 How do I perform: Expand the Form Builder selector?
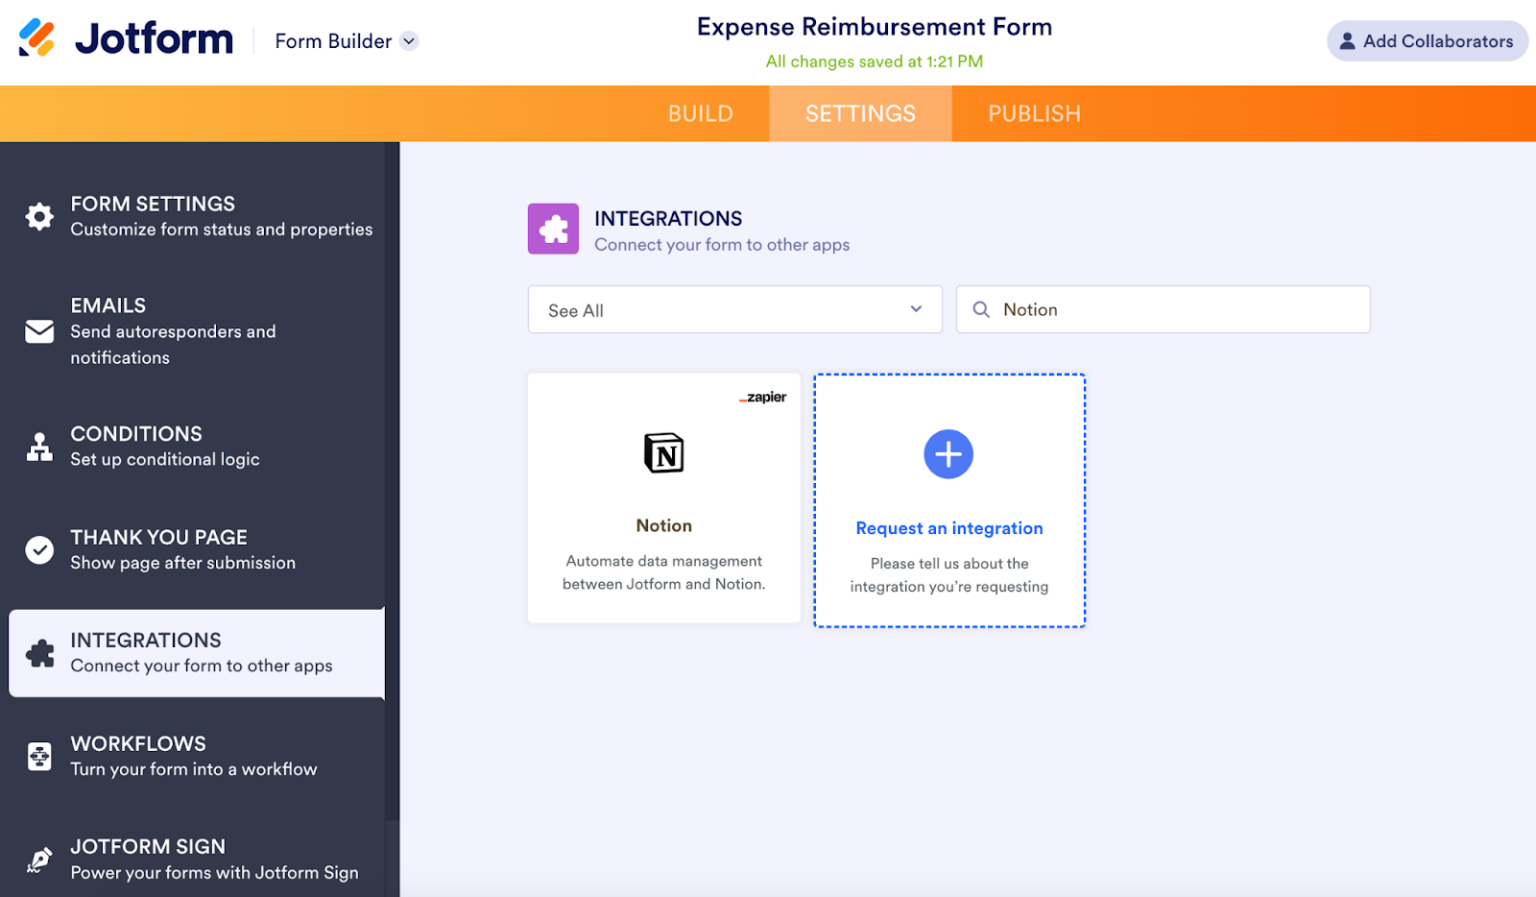333,41
